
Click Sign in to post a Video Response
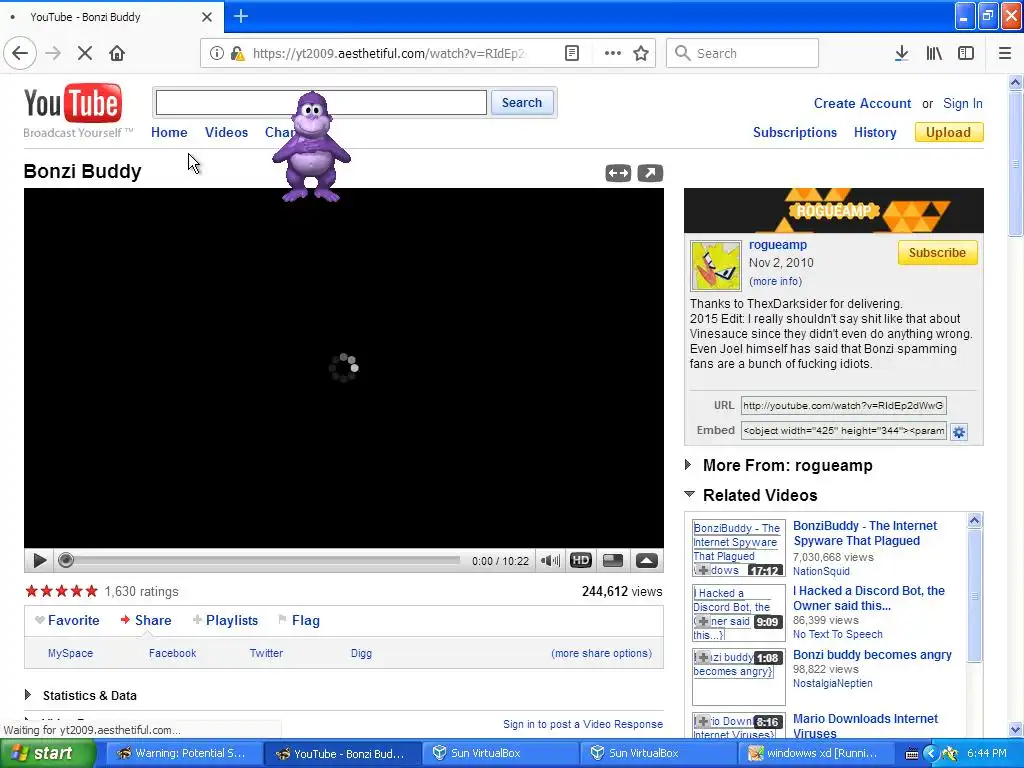coord(583,724)
